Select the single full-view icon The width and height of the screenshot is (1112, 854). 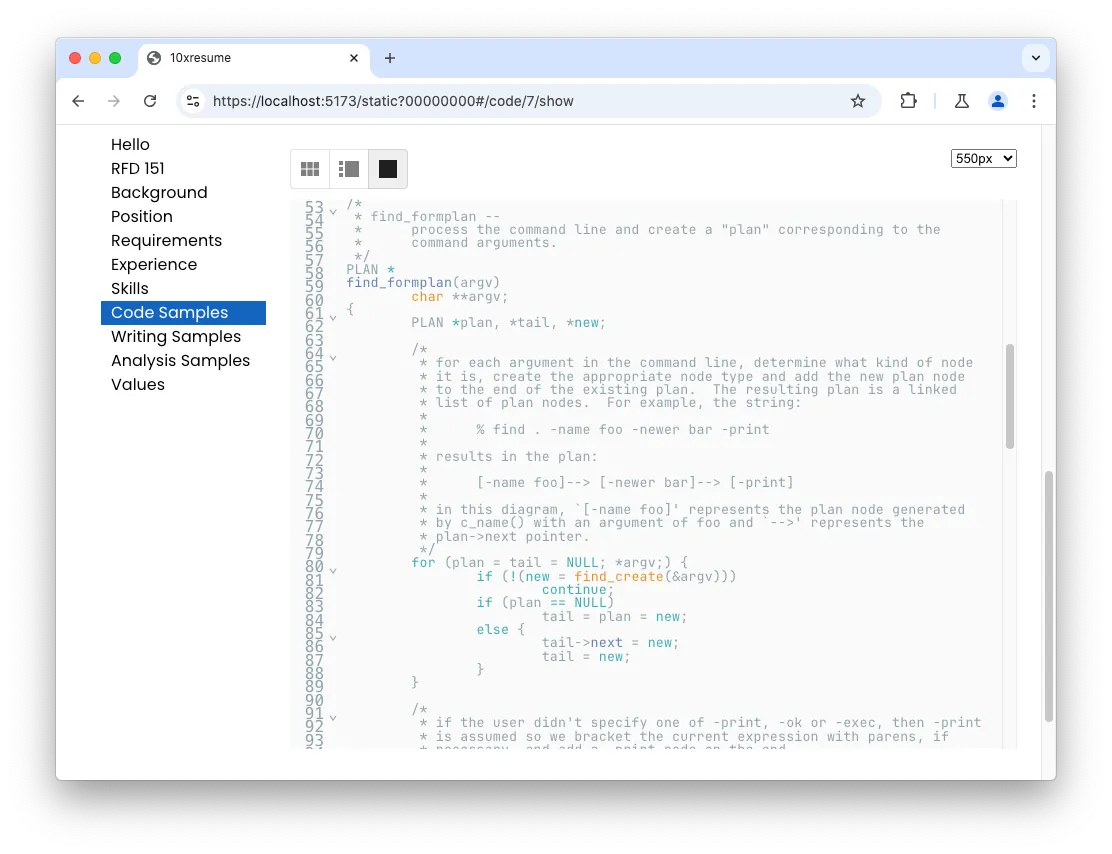(387, 168)
